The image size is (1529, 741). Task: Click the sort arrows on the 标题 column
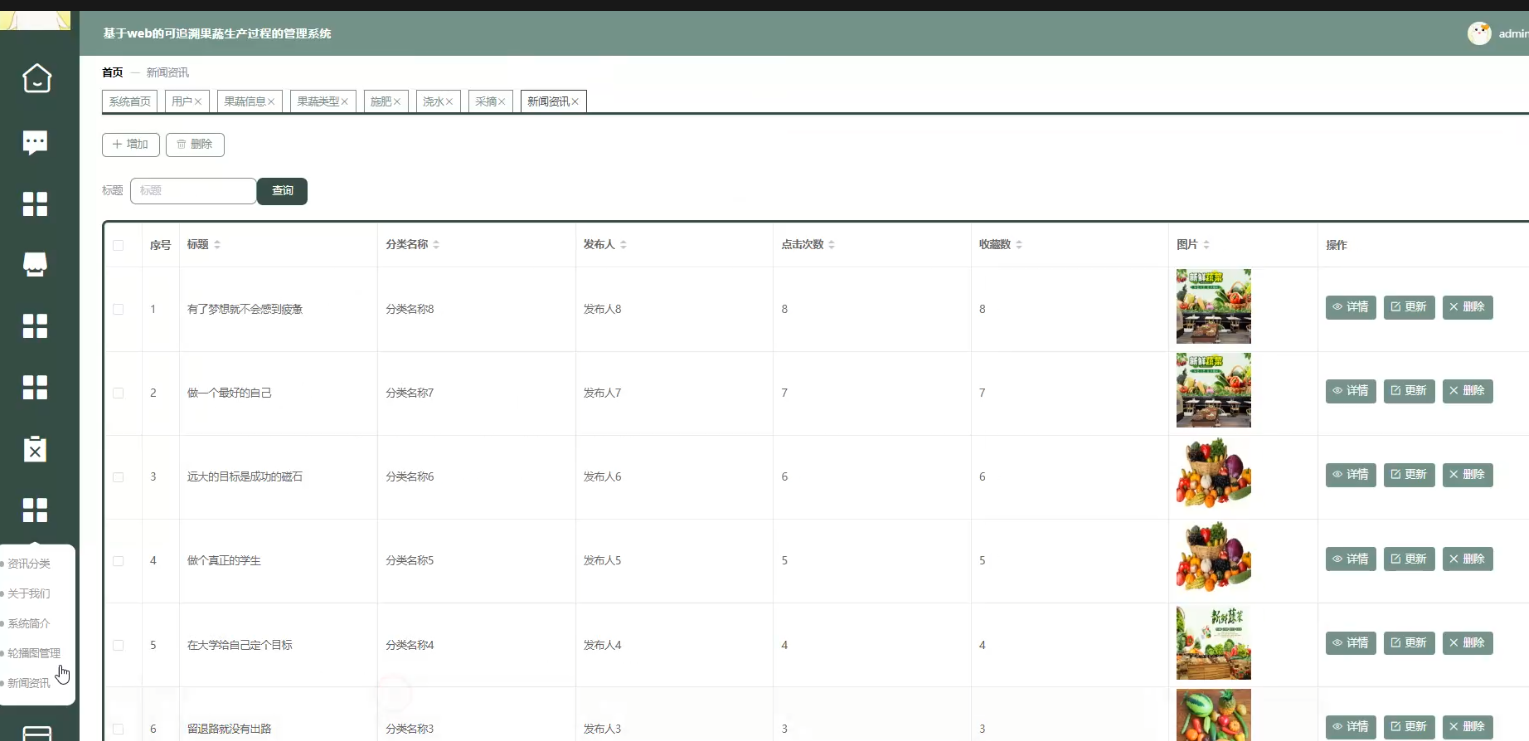click(217, 243)
